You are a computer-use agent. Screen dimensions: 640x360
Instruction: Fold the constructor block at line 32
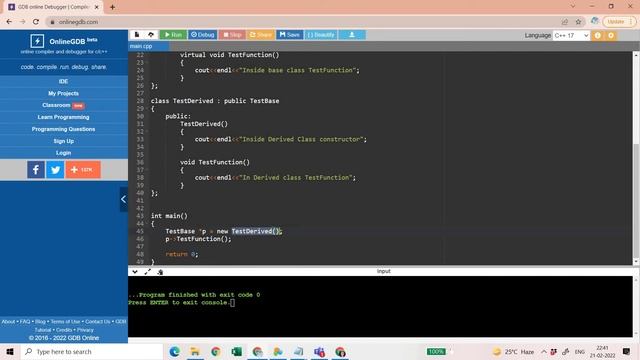[x=147, y=131]
